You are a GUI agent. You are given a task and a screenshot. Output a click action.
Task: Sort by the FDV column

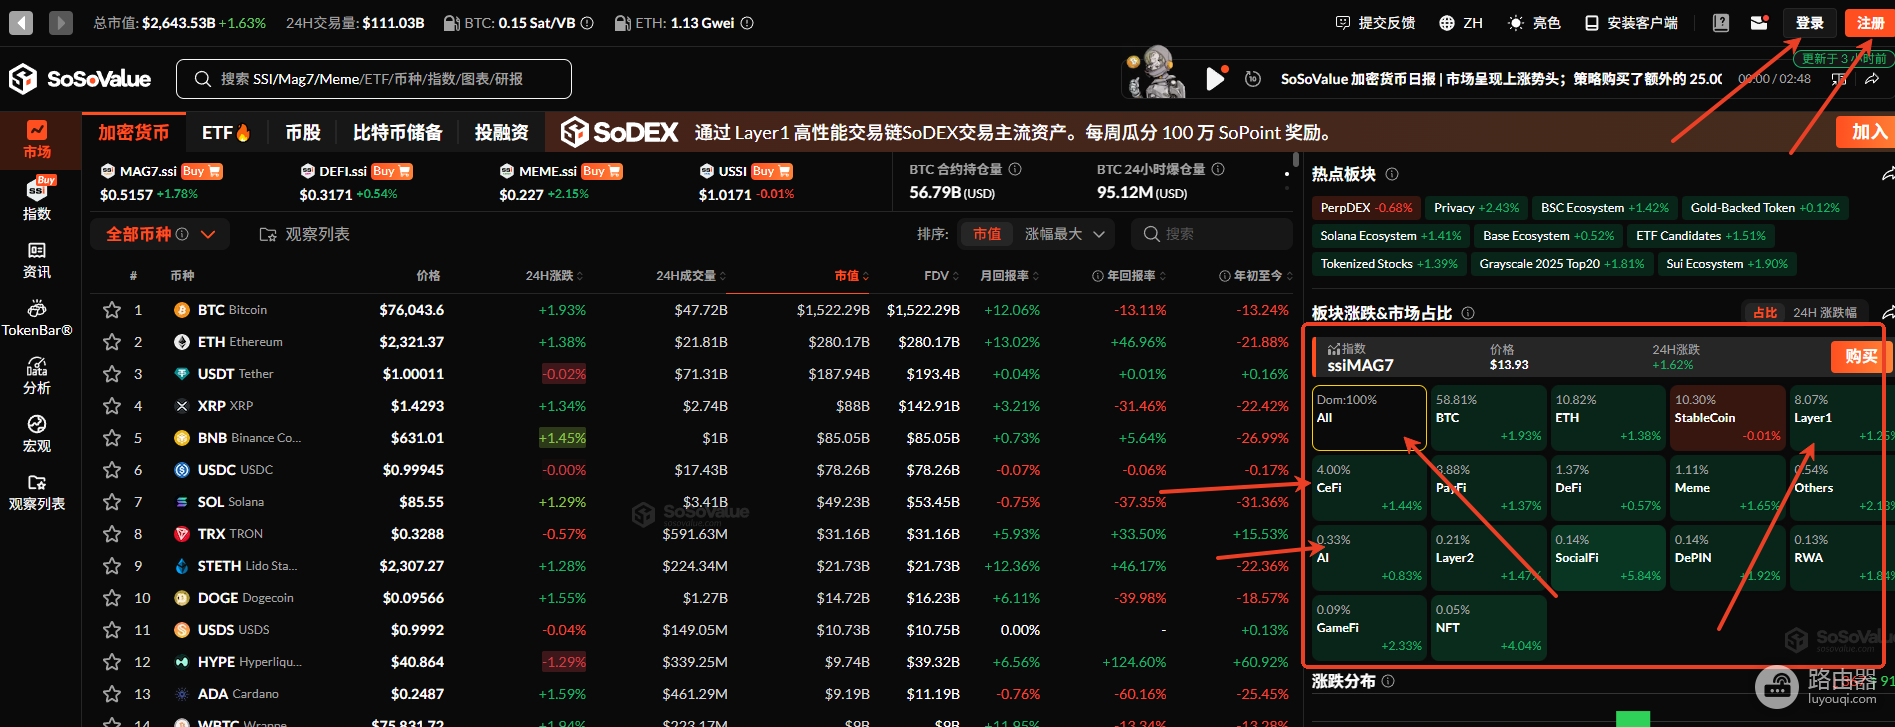coord(941,275)
